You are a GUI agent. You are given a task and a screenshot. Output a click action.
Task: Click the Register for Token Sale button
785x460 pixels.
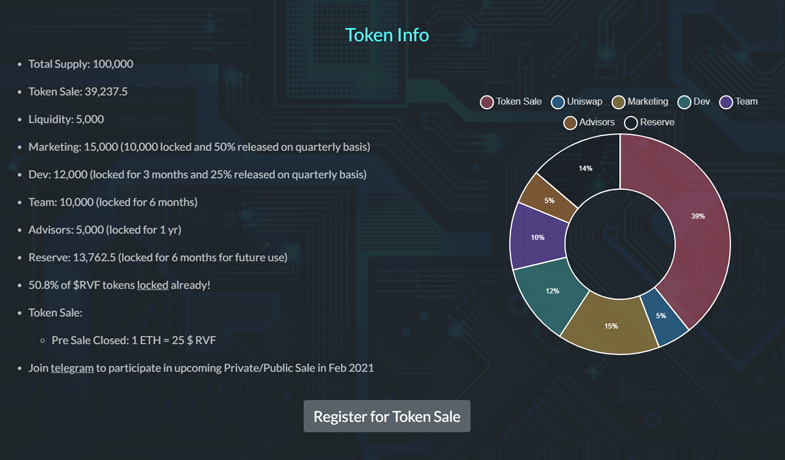pyautogui.click(x=386, y=416)
